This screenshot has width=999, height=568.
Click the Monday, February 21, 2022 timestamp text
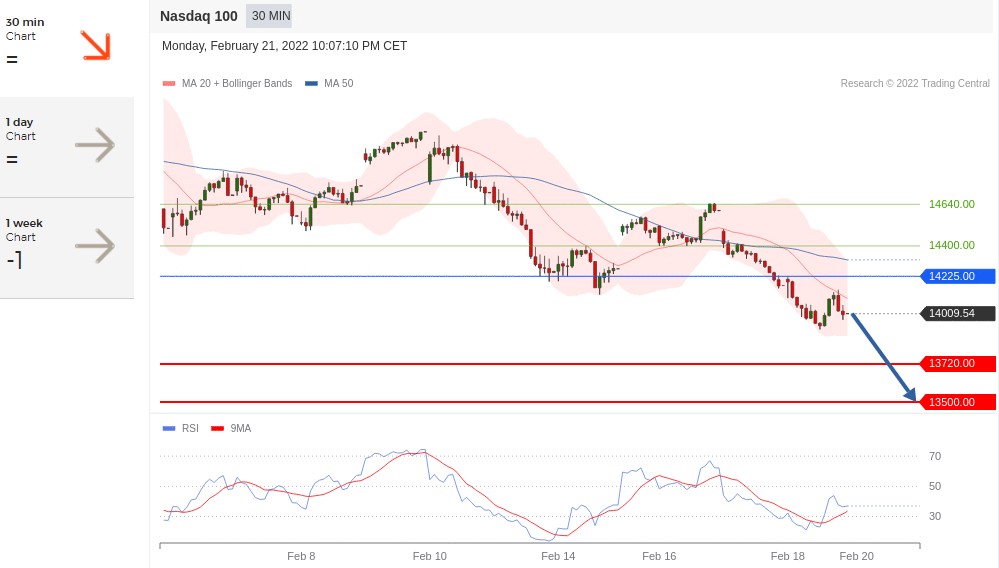[x=284, y=46]
